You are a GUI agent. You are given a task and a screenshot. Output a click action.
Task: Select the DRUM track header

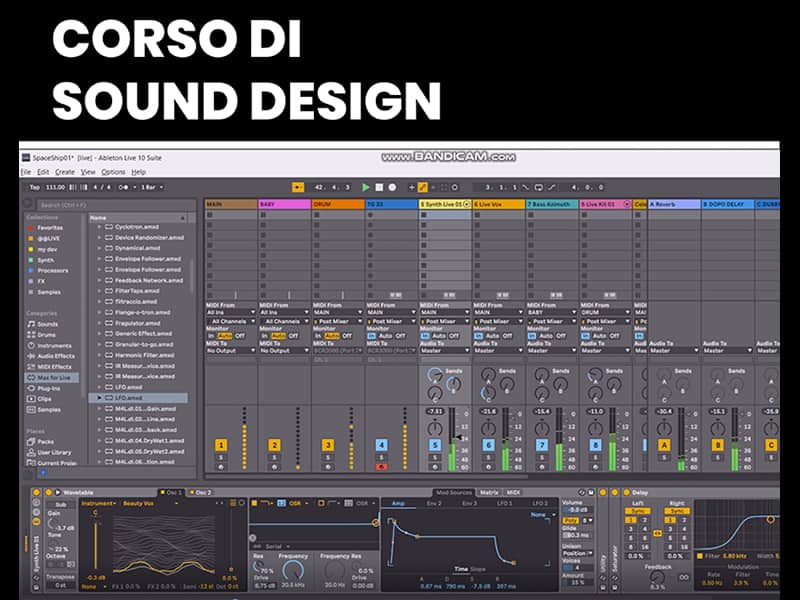click(338, 204)
